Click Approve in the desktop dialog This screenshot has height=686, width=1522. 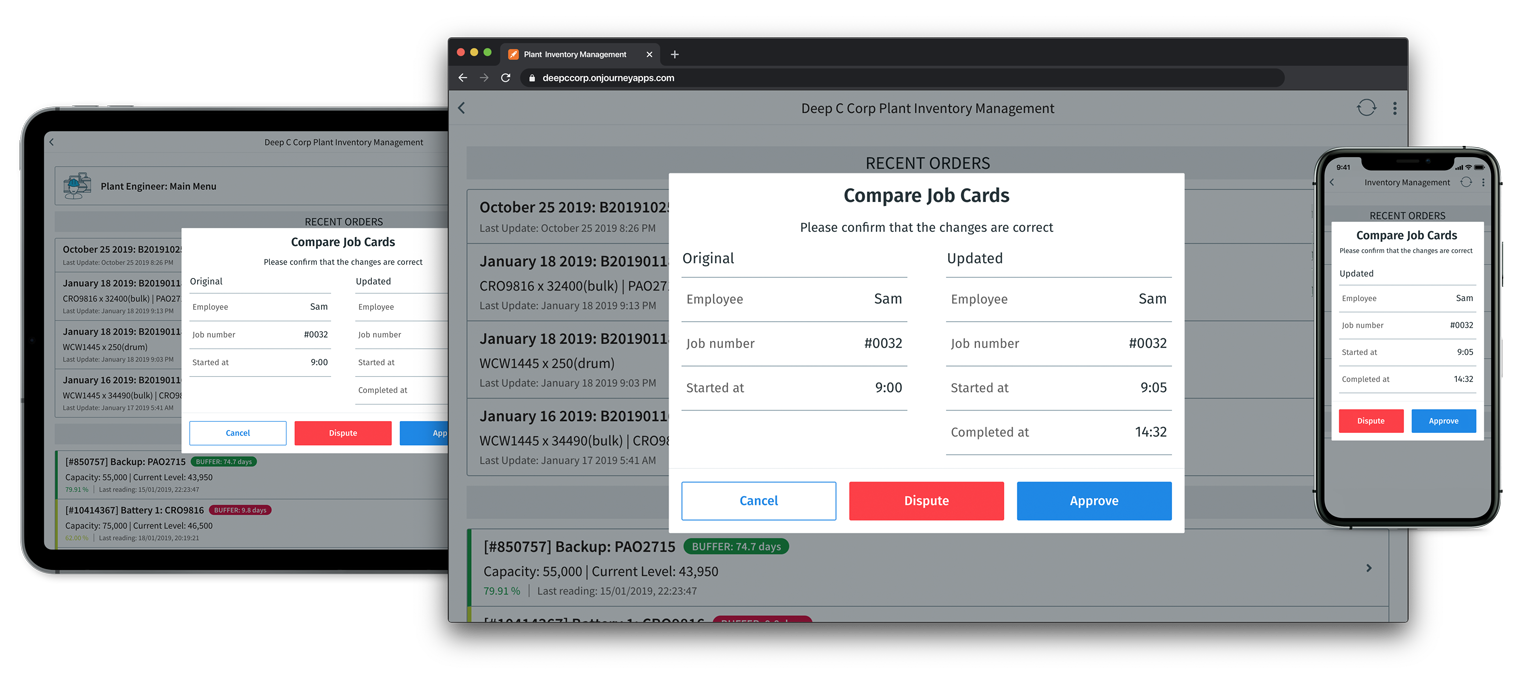tap(1093, 501)
